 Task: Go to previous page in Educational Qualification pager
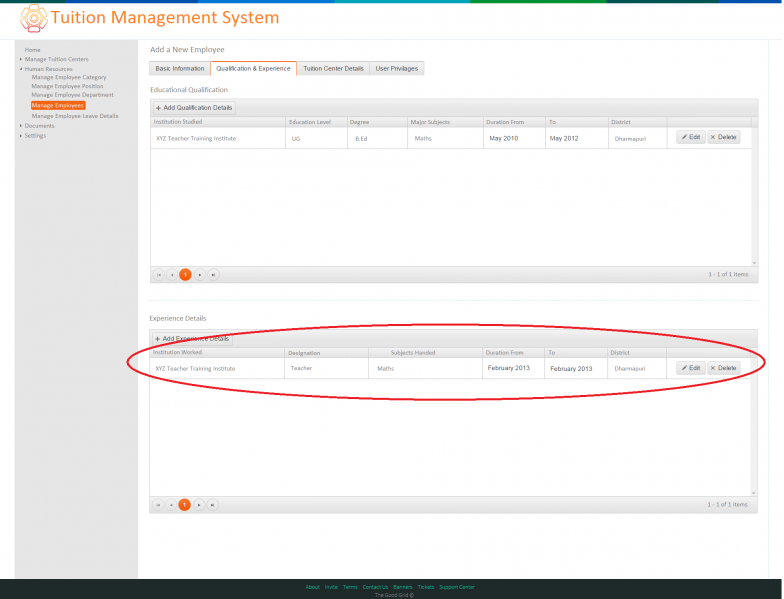coord(172,274)
